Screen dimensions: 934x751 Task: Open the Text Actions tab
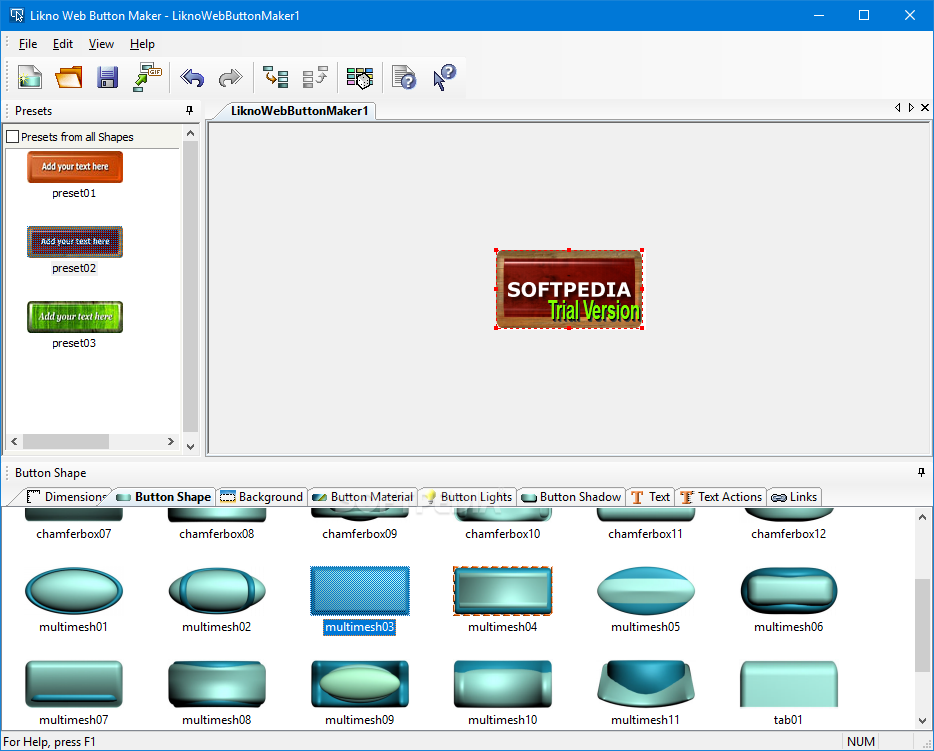(720, 497)
